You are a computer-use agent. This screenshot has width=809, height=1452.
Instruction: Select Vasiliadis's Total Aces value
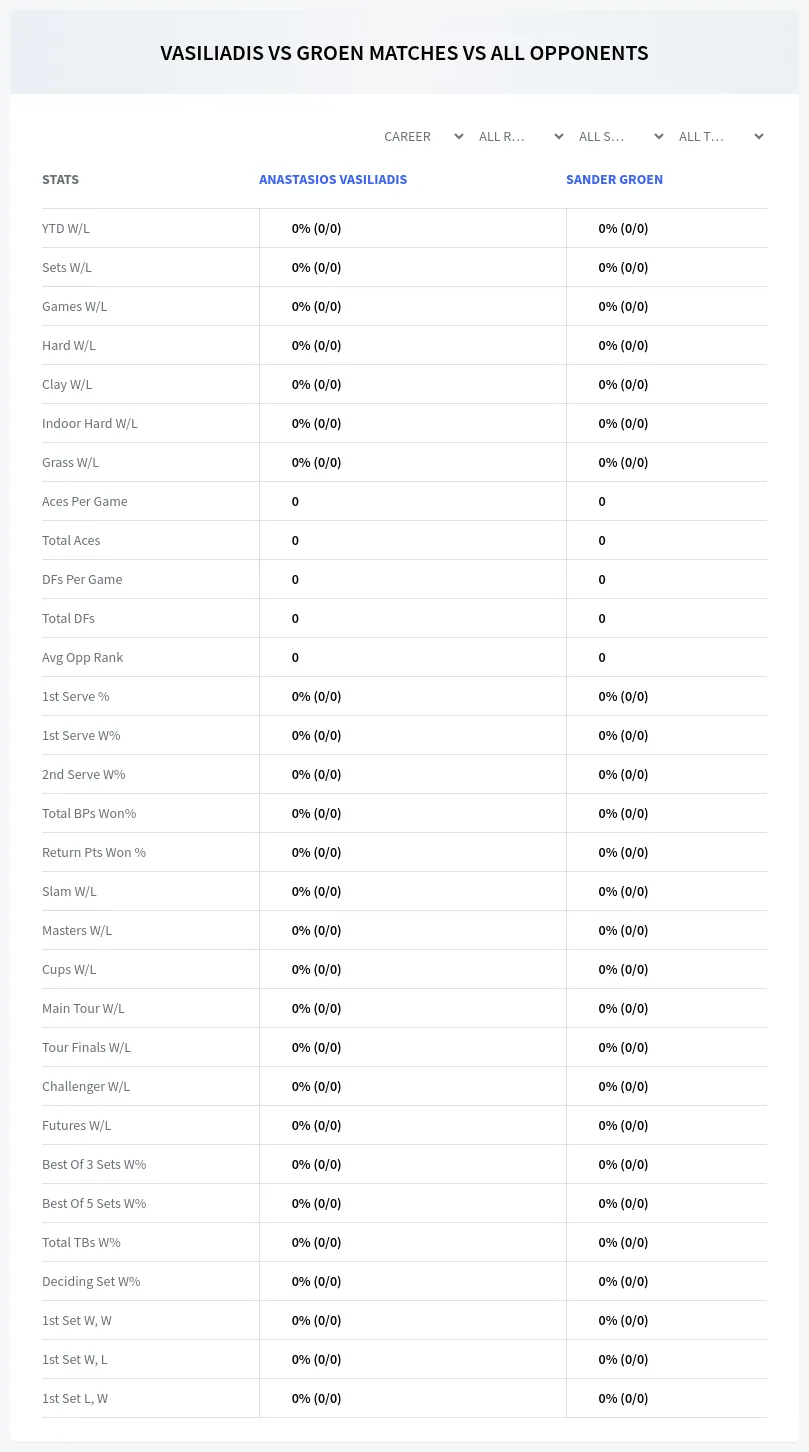pyautogui.click(x=295, y=540)
